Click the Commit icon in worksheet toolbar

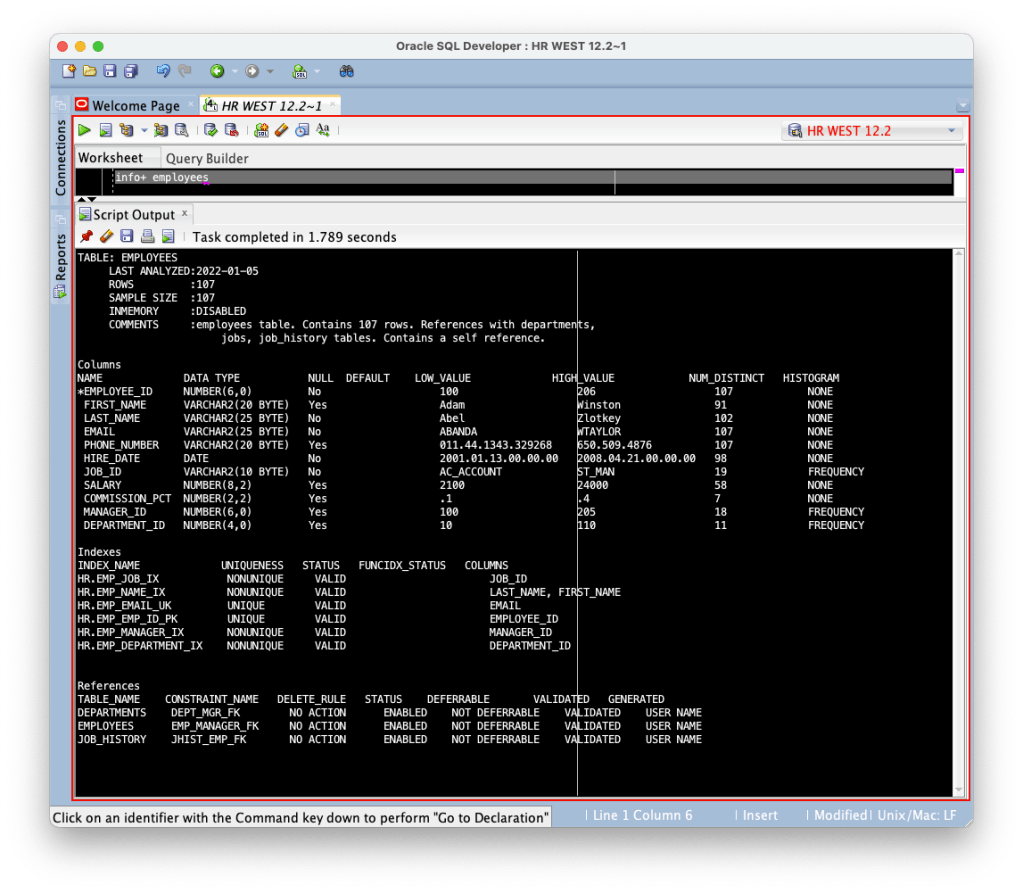coord(211,130)
